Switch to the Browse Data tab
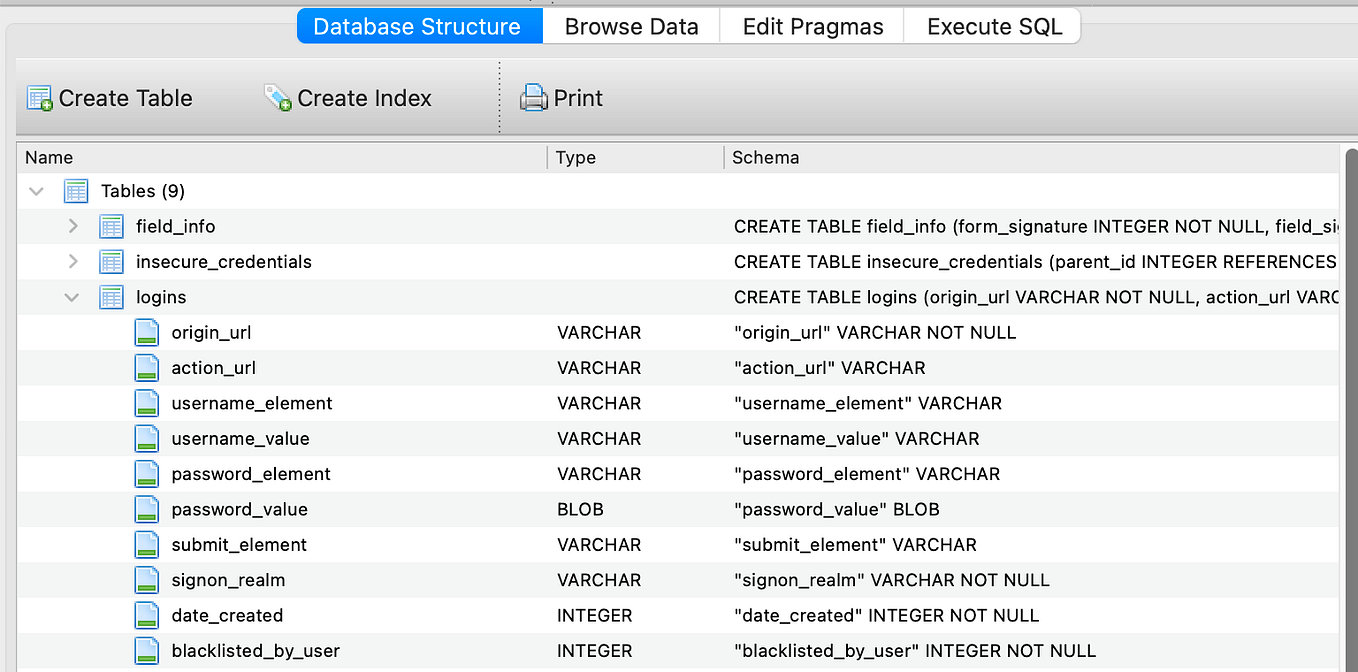1358x672 pixels. pyautogui.click(x=630, y=26)
